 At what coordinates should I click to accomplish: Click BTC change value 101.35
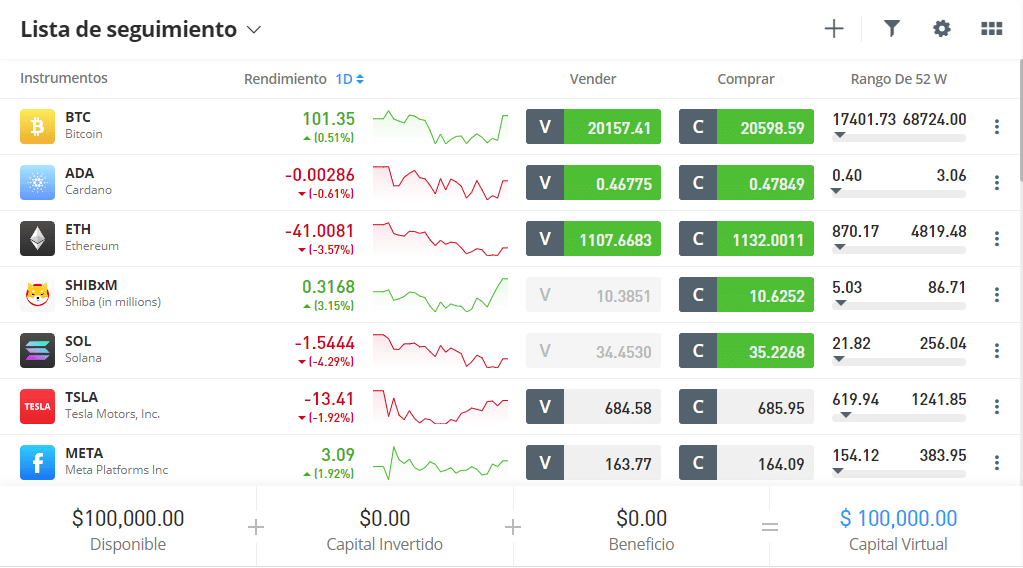(x=328, y=119)
